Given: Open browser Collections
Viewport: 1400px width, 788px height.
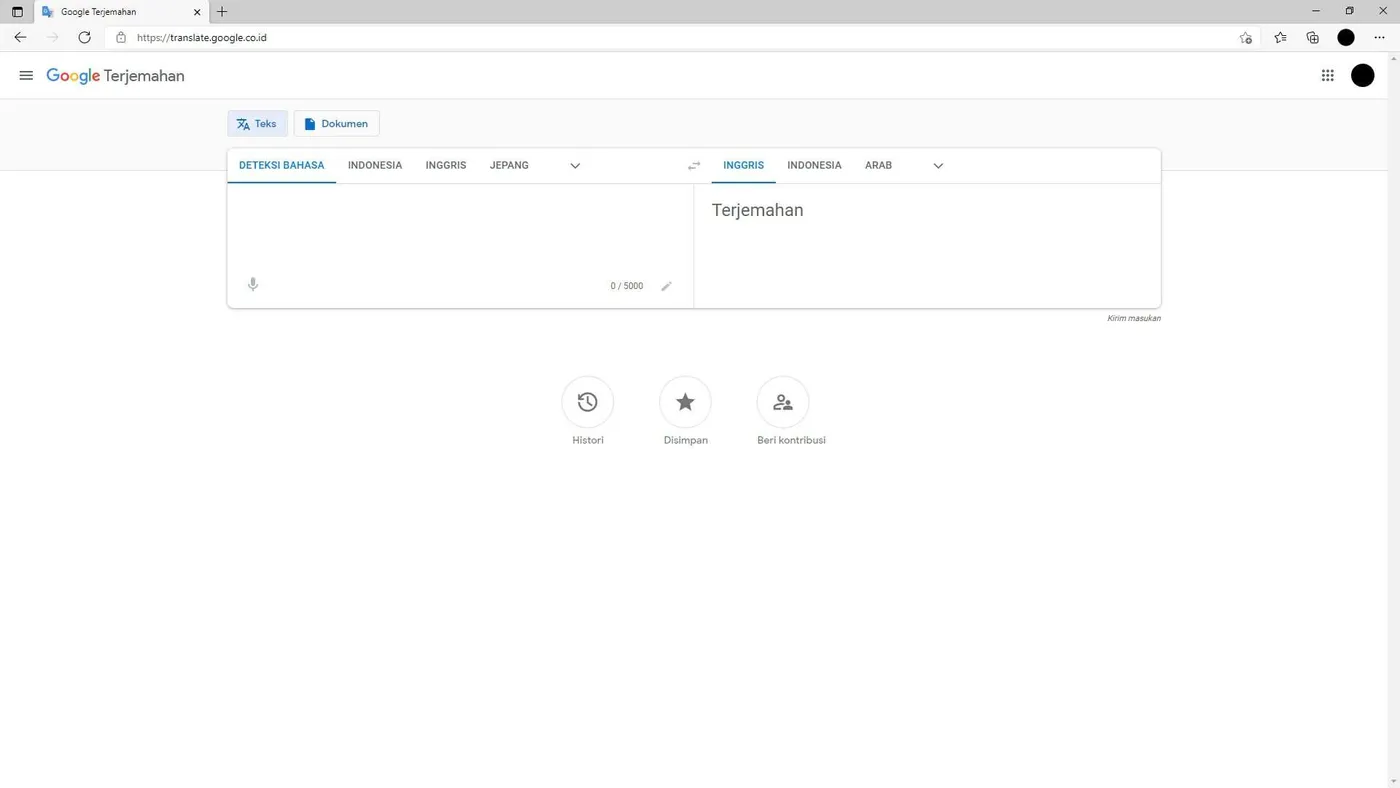Looking at the screenshot, I should pyautogui.click(x=1313, y=38).
